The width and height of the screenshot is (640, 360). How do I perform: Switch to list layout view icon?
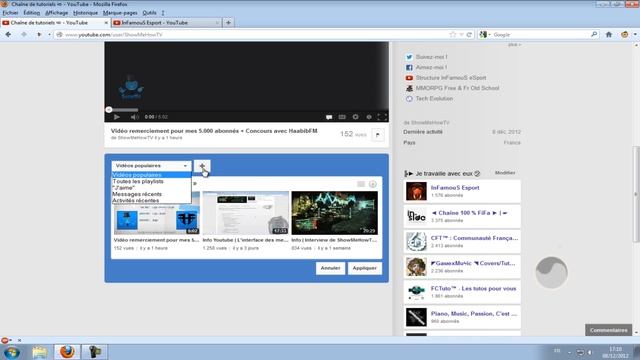tap(361, 184)
